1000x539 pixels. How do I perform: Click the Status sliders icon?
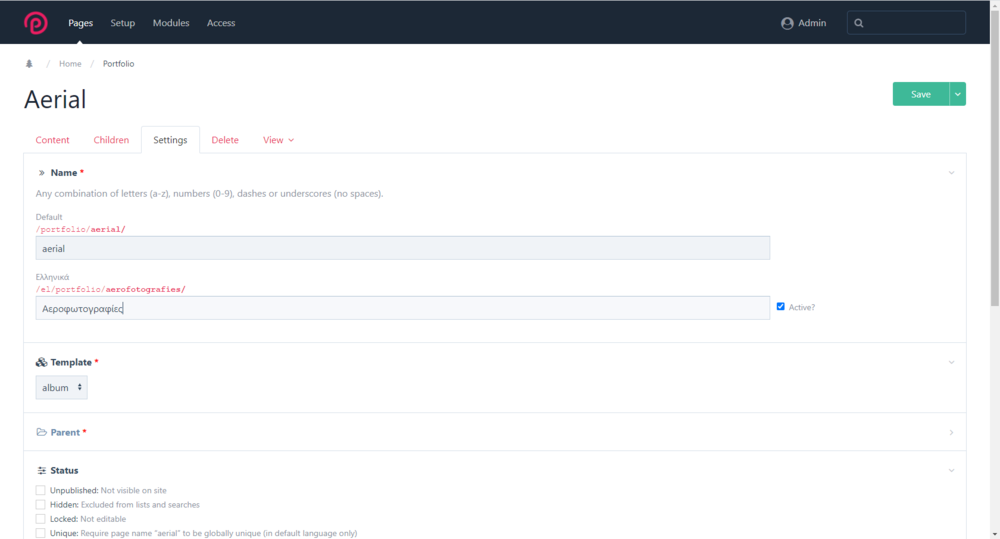[x=41, y=470]
